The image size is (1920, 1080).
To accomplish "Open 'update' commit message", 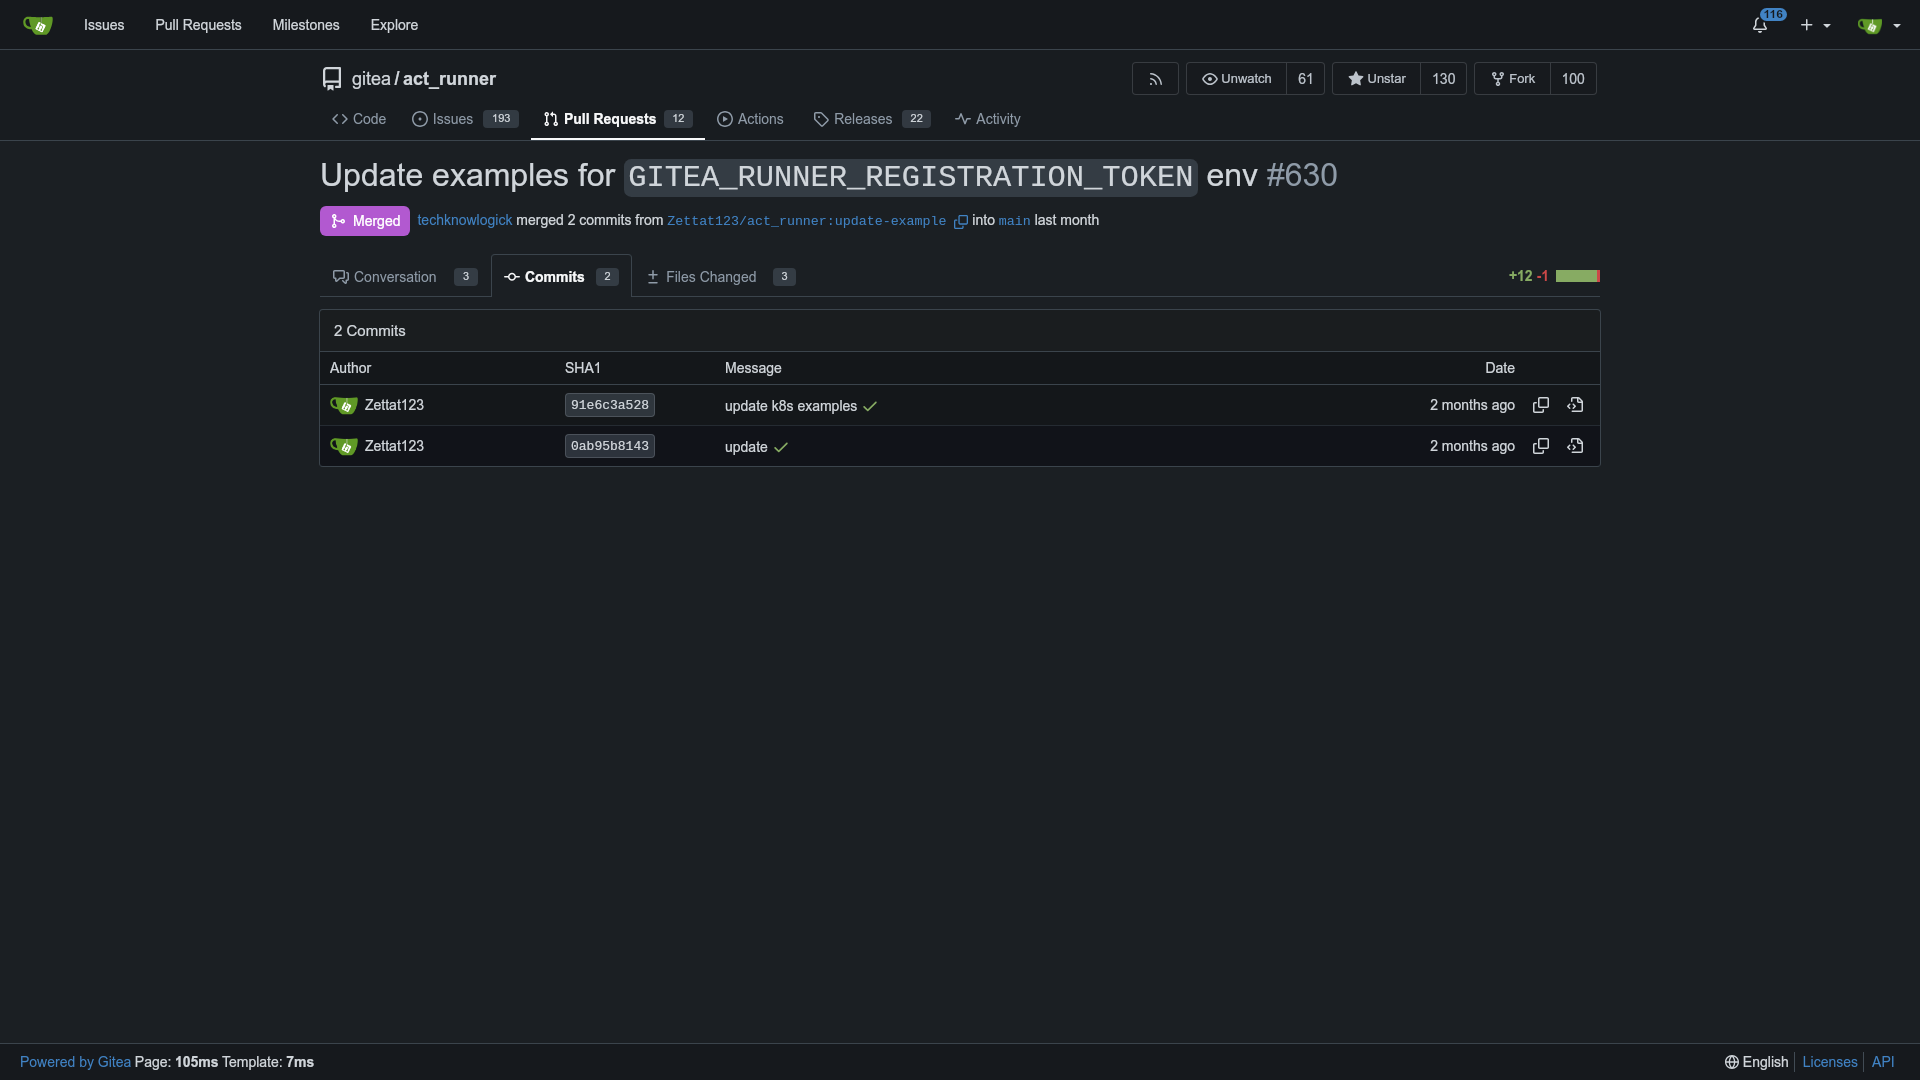I will pos(746,447).
